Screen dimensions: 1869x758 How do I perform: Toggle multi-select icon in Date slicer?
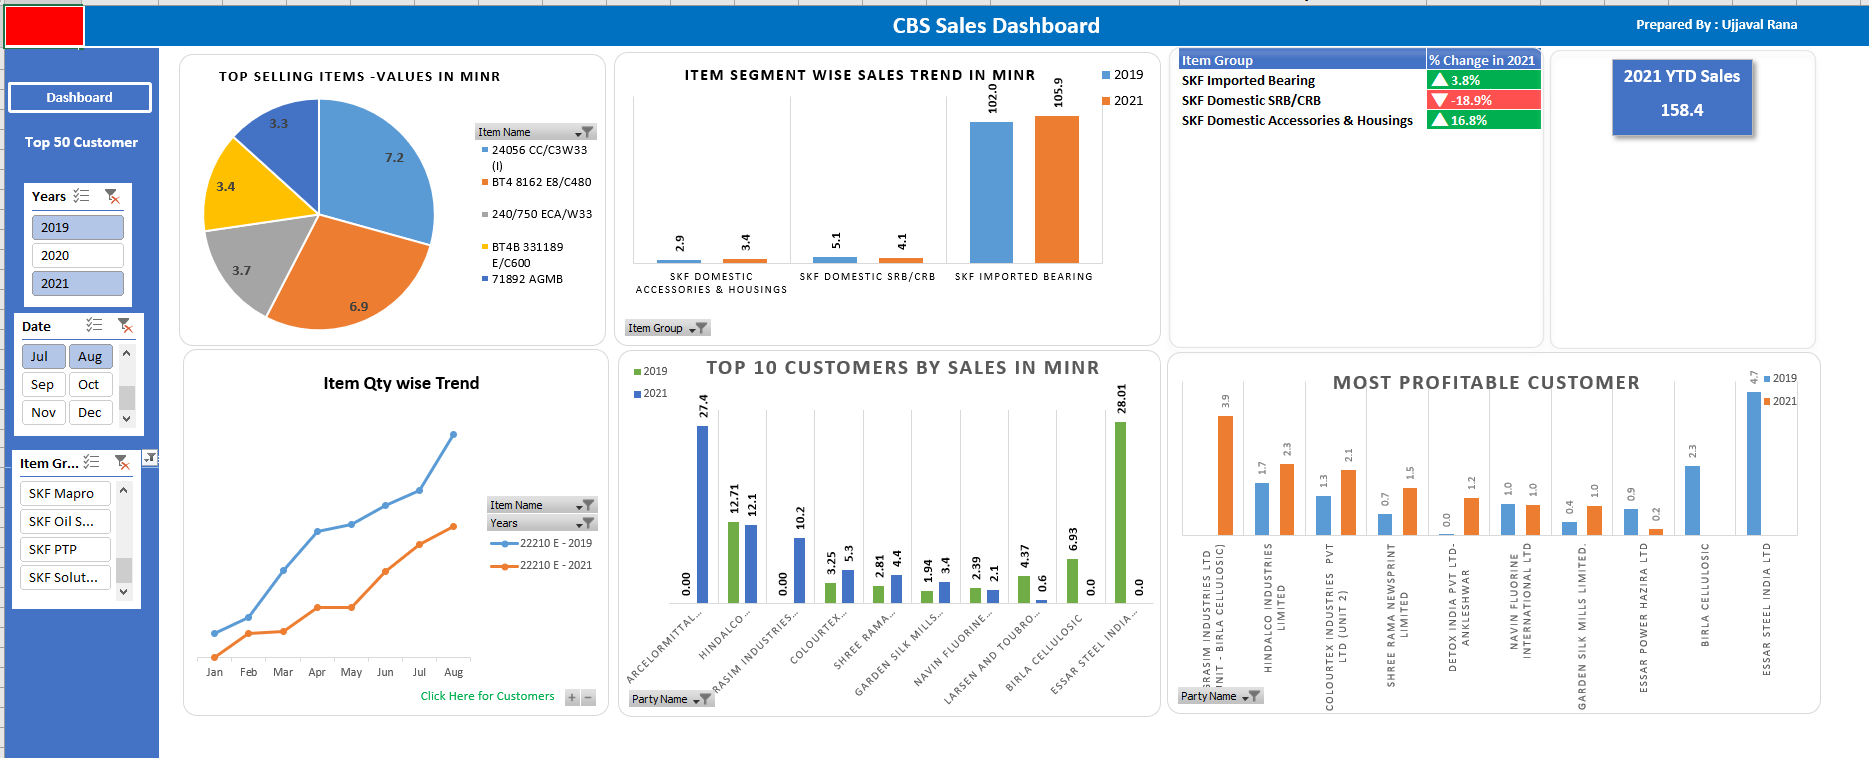pos(94,325)
